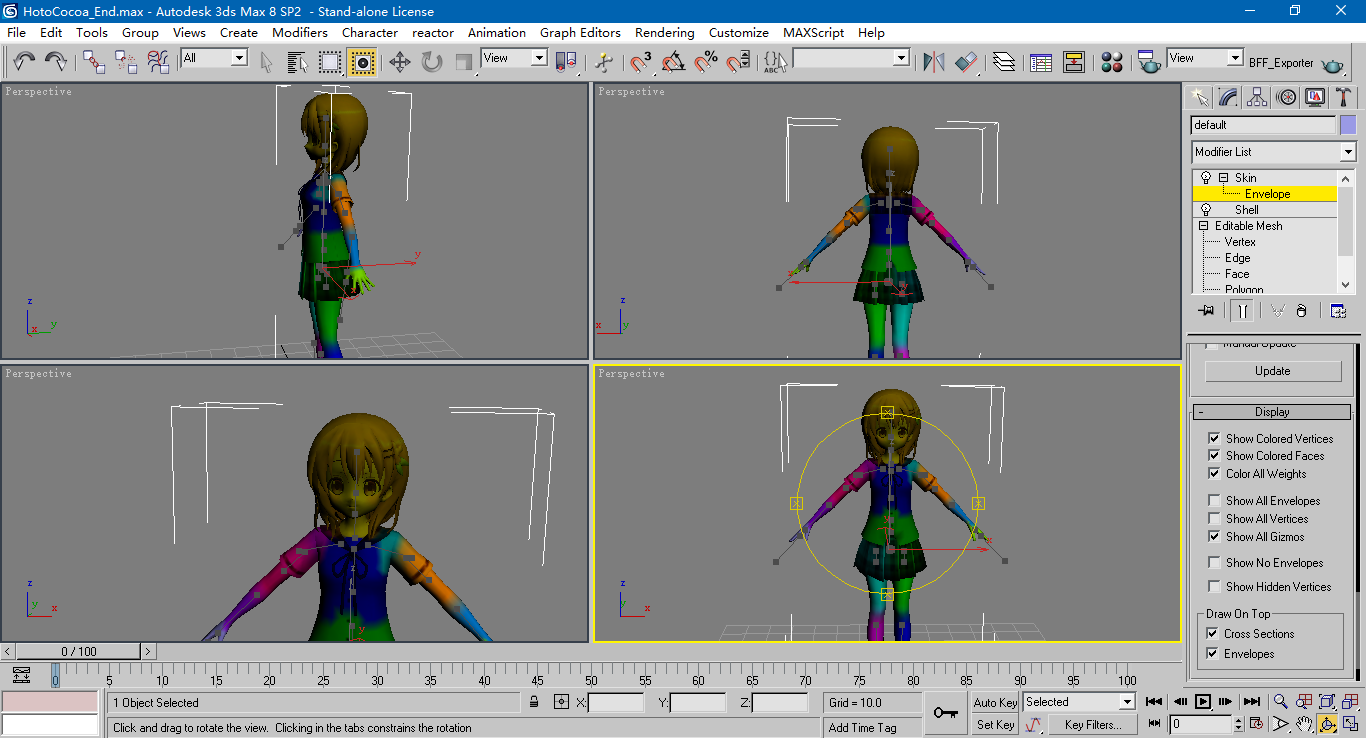Open the Hierarchy command panel tab
Viewport: 1366px width, 738px height.
point(1257,97)
